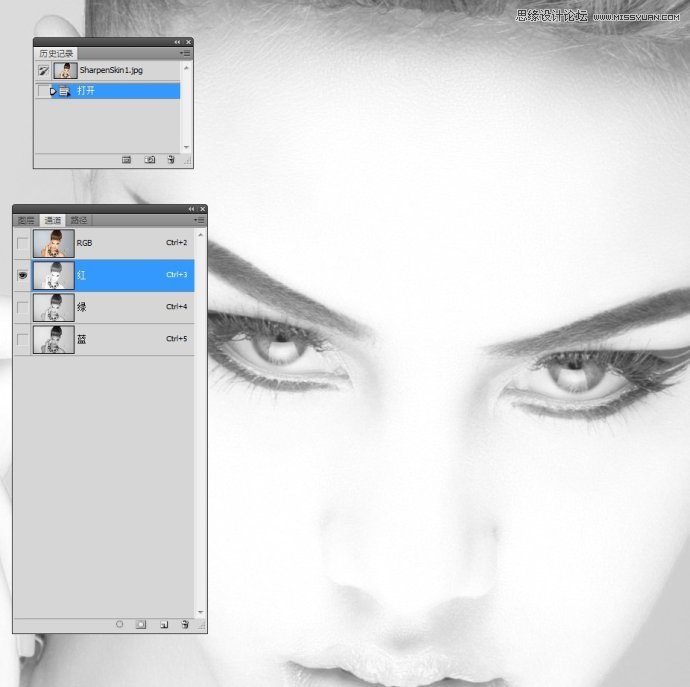690x687 pixels.
Task: Show the RGB composite channel visibility
Action: 22,243
